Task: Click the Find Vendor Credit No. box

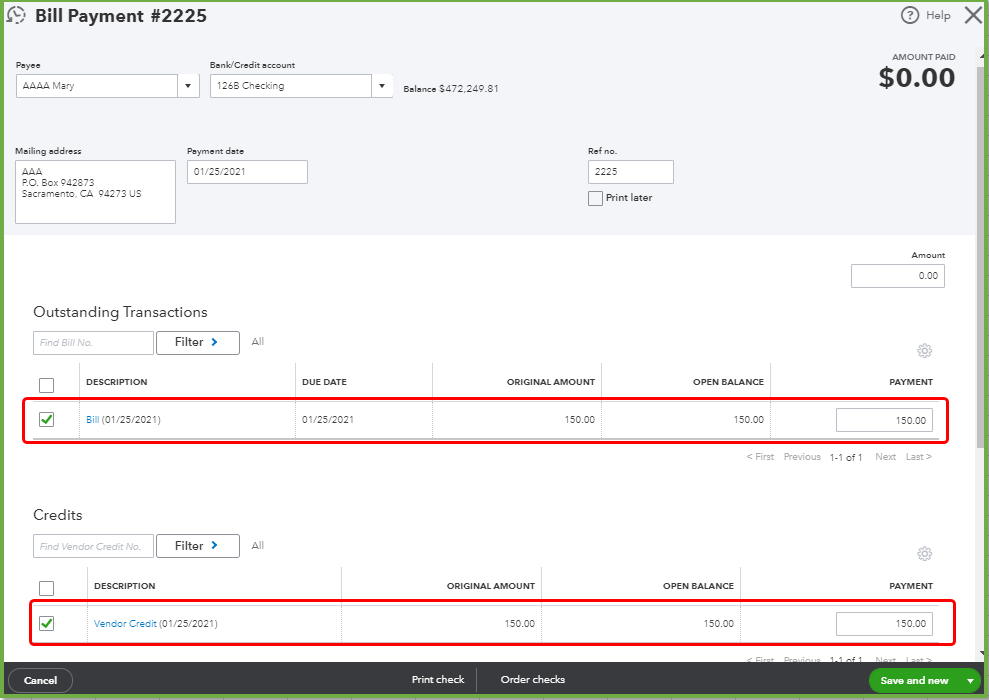Action: pyautogui.click(x=93, y=546)
